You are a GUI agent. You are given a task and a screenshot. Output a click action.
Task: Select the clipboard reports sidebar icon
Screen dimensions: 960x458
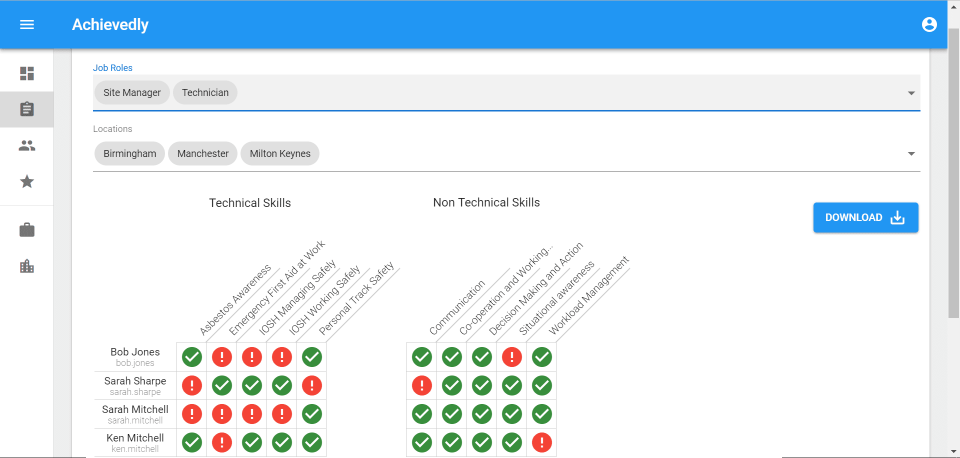coord(27,110)
